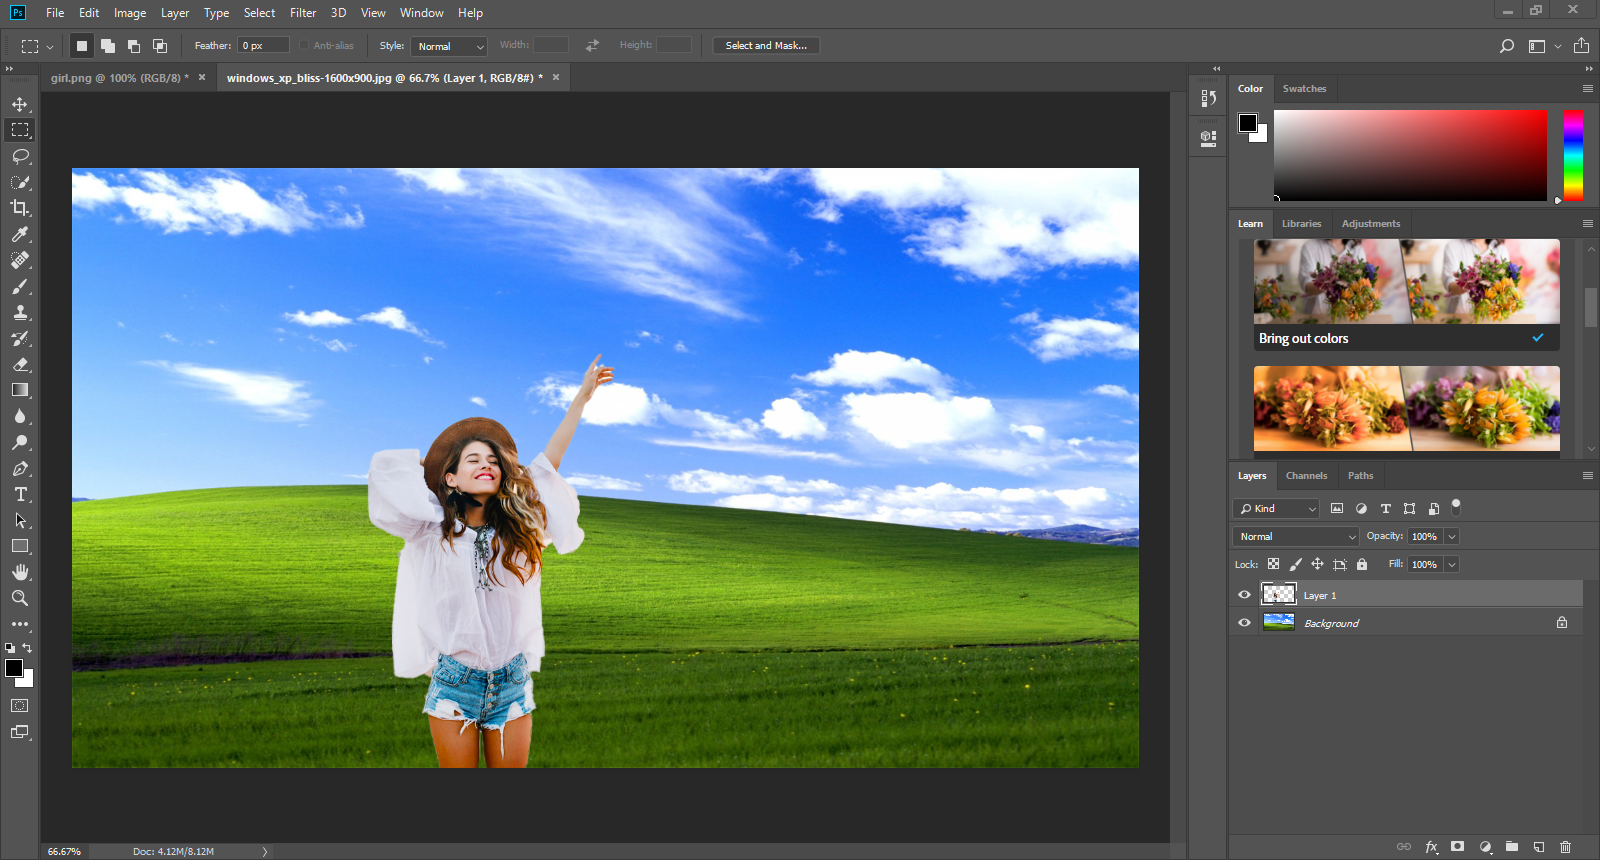Viewport: 1600px width, 860px height.
Task: Open the Kind filter dropdown
Action: point(1277,509)
